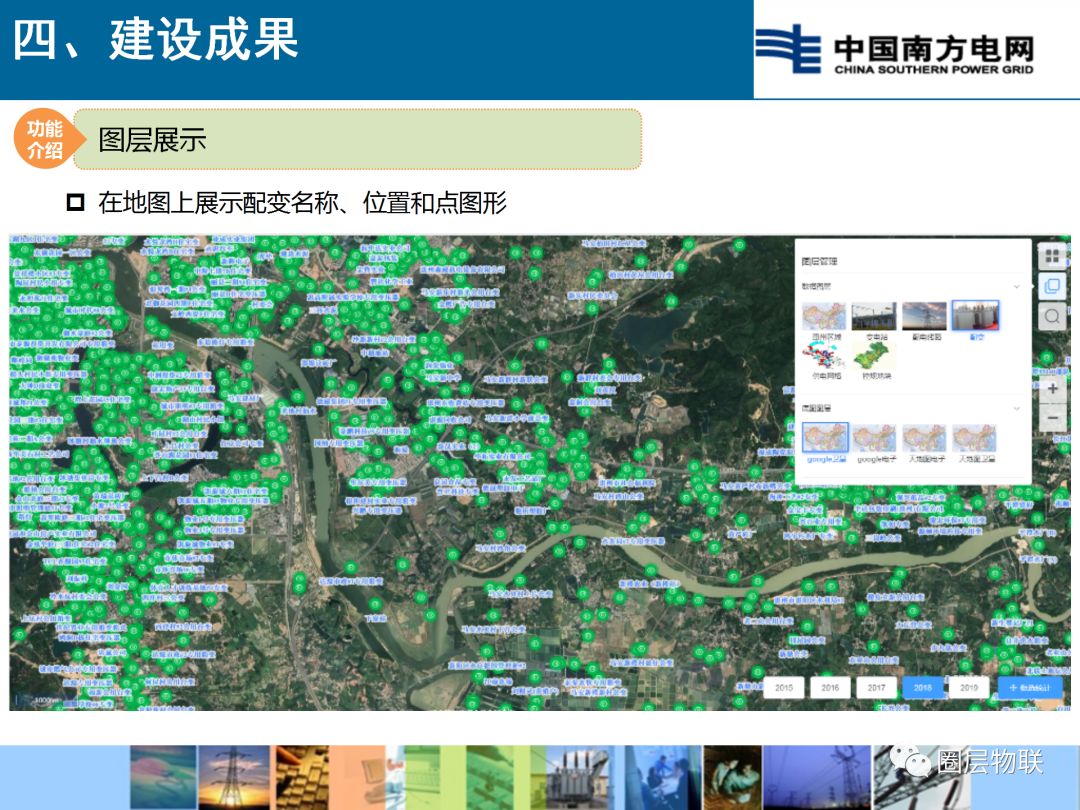The width and height of the screenshot is (1080, 810).
Task: Switch to year 2018
Action: pos(922,687)
